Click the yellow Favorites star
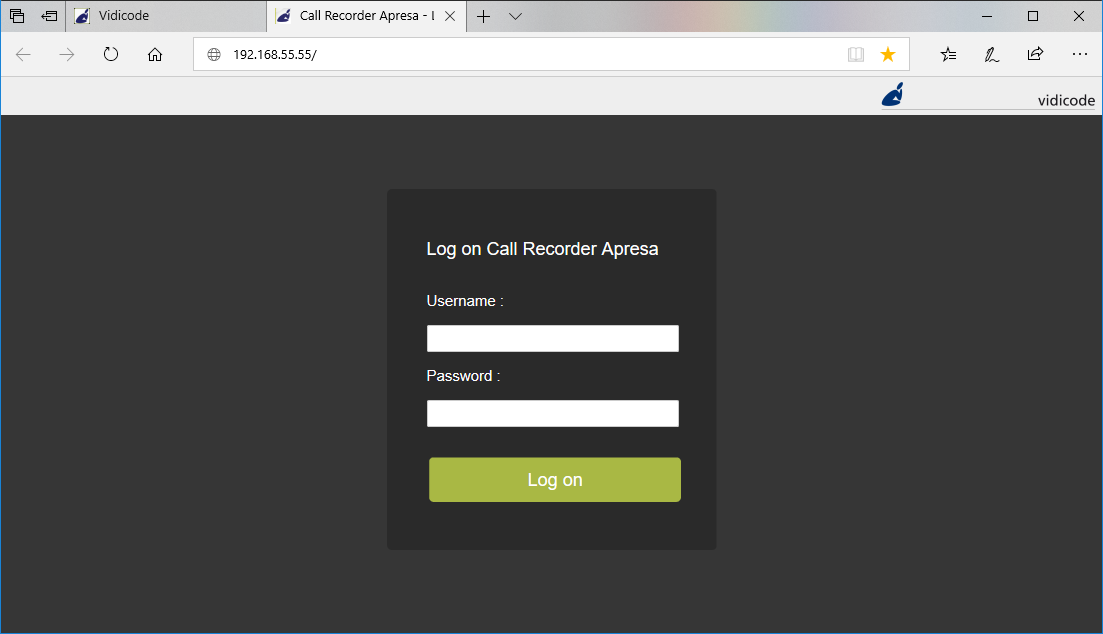 tap(888, 54)
